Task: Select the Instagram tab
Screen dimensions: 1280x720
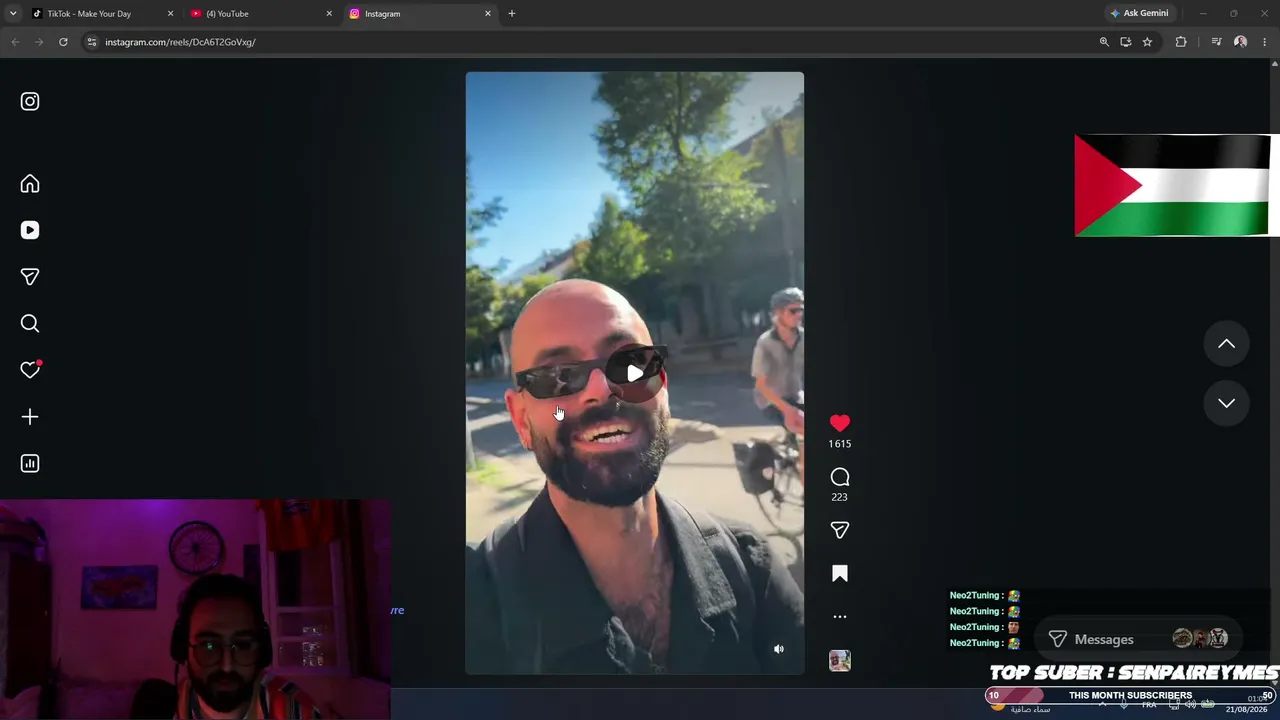Action: (420, 14)
